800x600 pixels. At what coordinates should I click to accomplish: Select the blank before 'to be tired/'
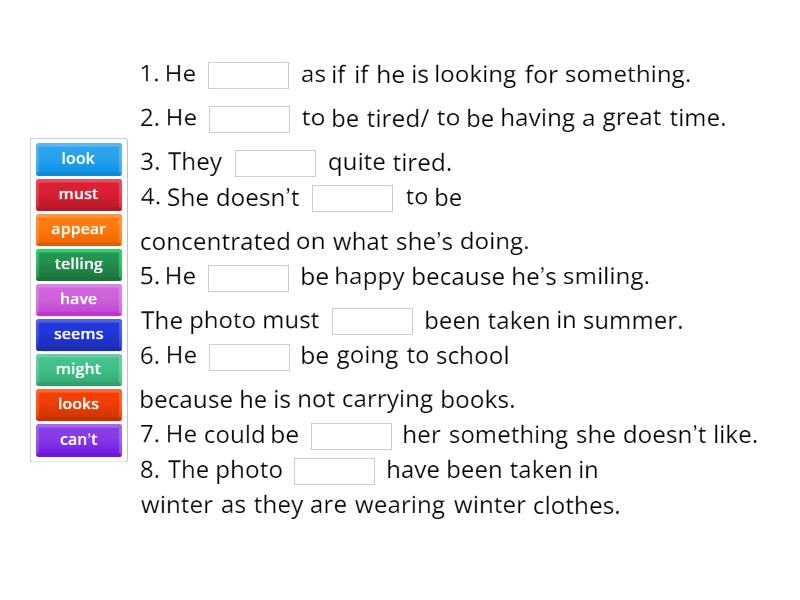pos(249,119)
